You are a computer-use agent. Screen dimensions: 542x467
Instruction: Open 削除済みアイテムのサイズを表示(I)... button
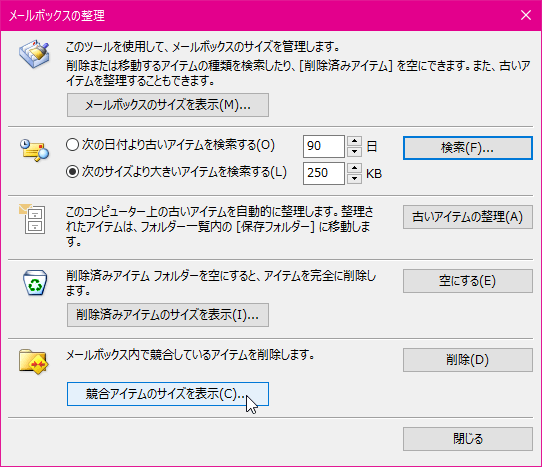168,315
